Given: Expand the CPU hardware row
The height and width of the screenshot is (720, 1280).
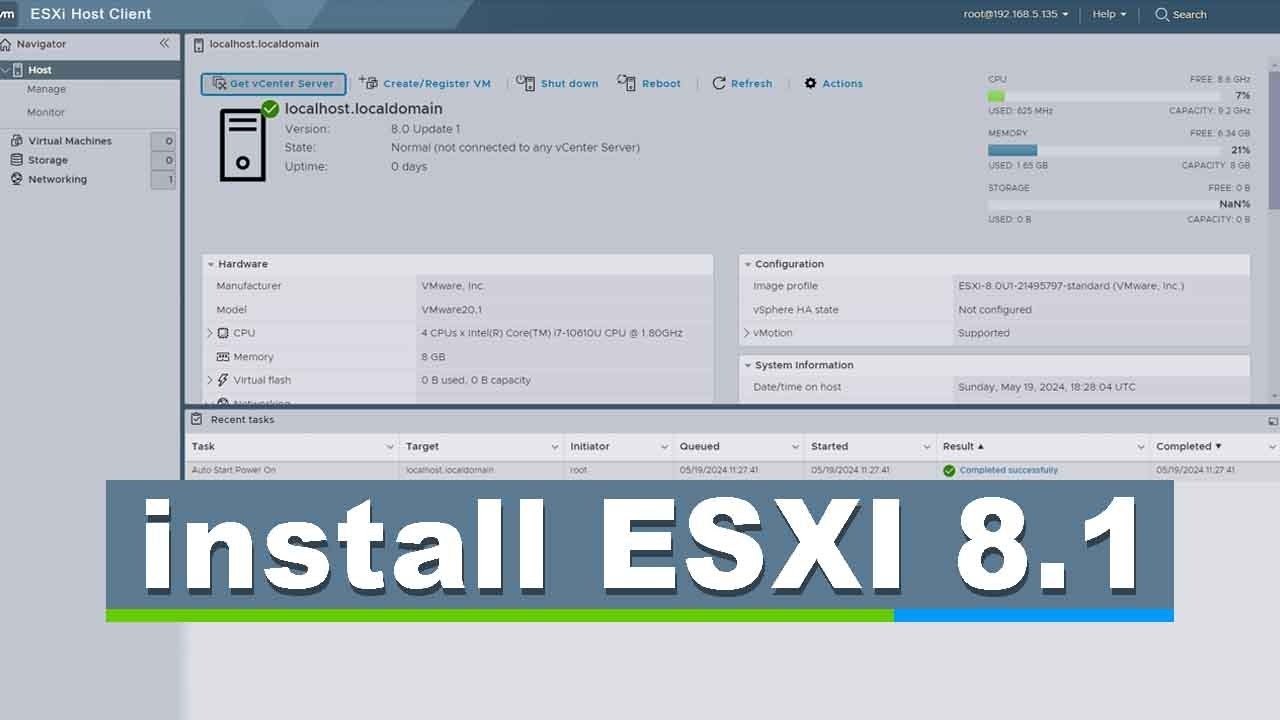Looking at the screenshot, I should 210,333.
